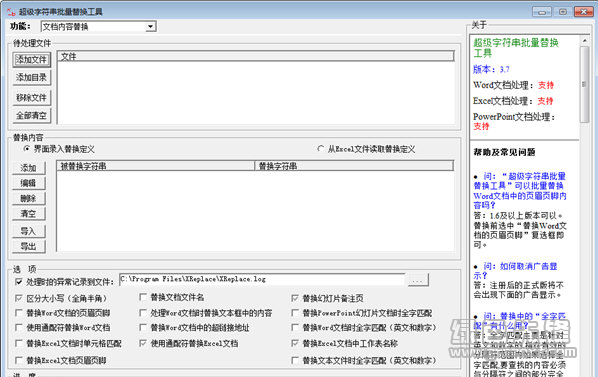Click the green 超级字符串批量替换工具 heading

click(516, 48)
